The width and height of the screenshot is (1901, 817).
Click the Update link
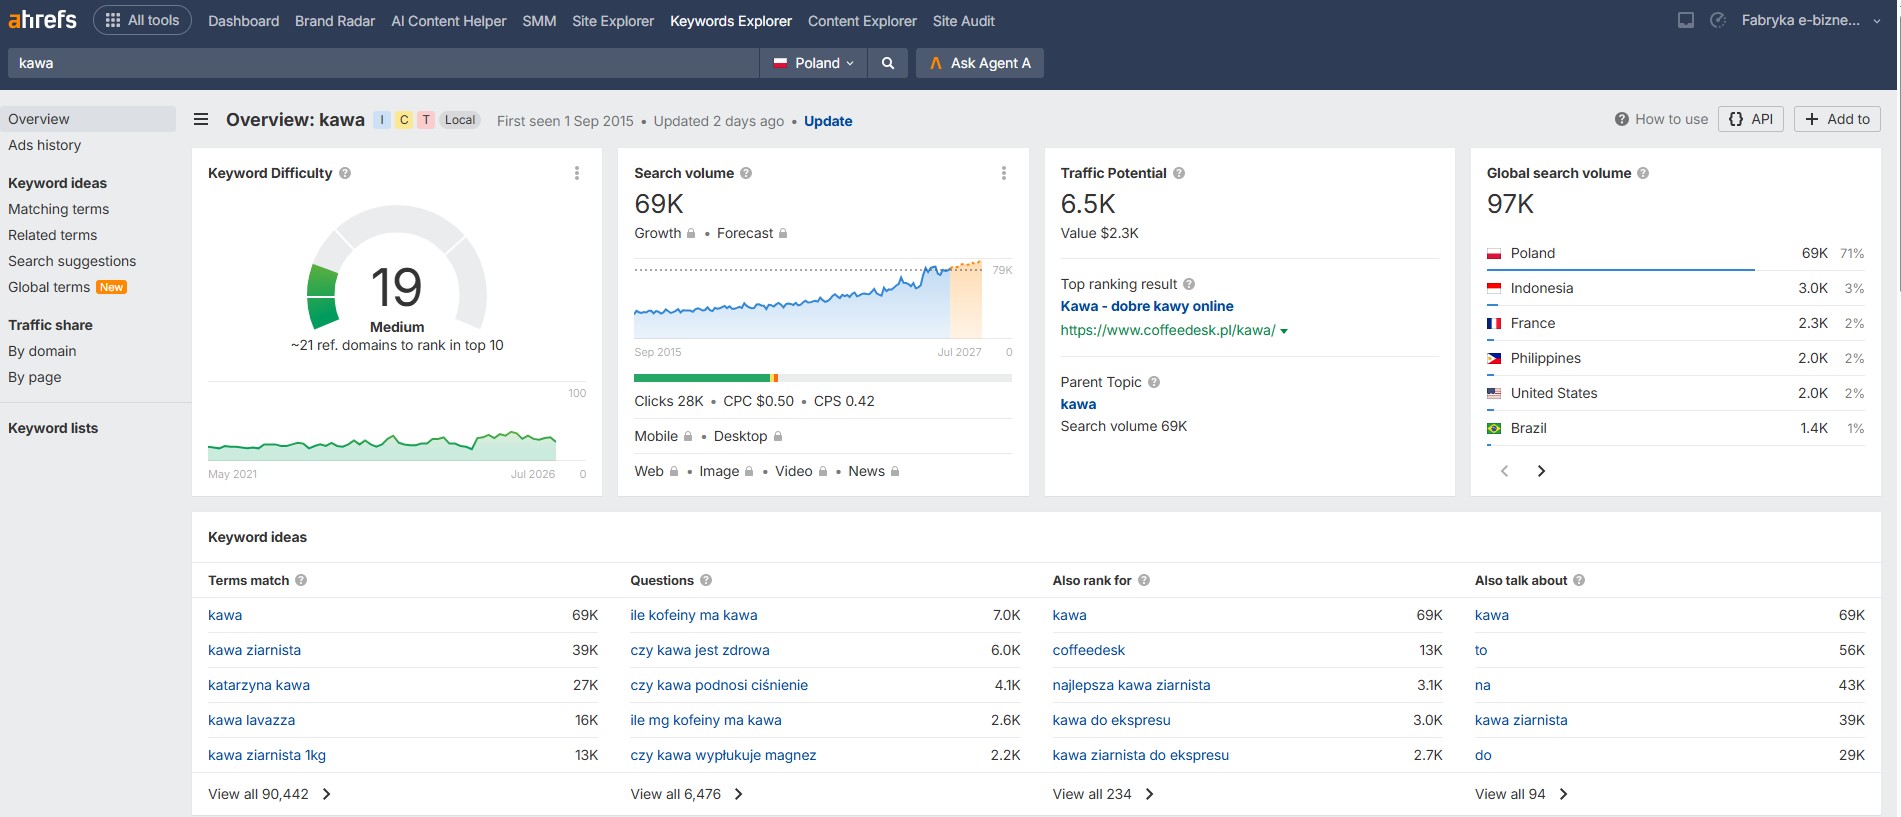point(828,121)
